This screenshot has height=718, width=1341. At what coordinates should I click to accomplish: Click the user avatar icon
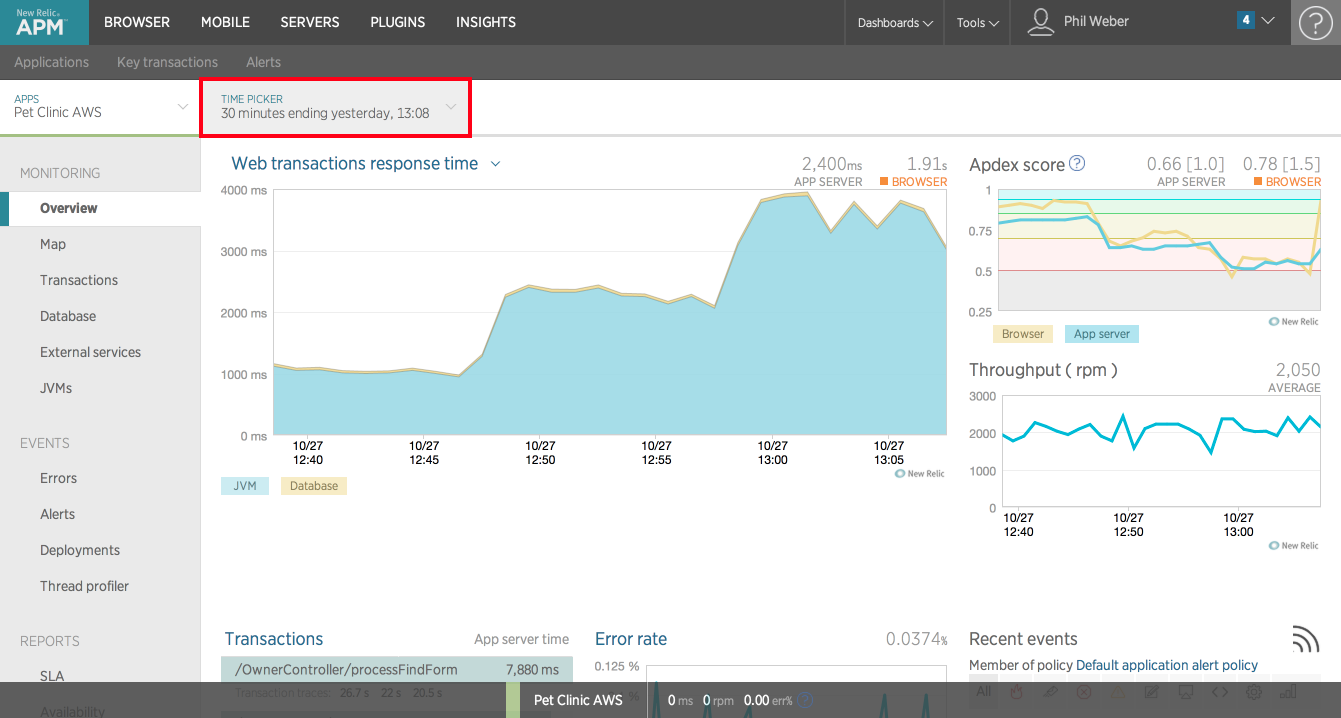coord(1041,22)
